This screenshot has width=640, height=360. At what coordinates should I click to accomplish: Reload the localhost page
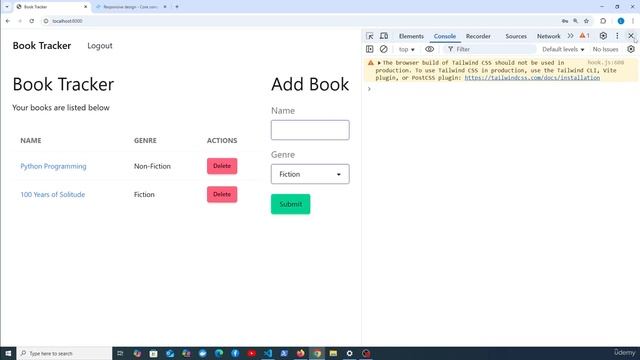(32, 21)
